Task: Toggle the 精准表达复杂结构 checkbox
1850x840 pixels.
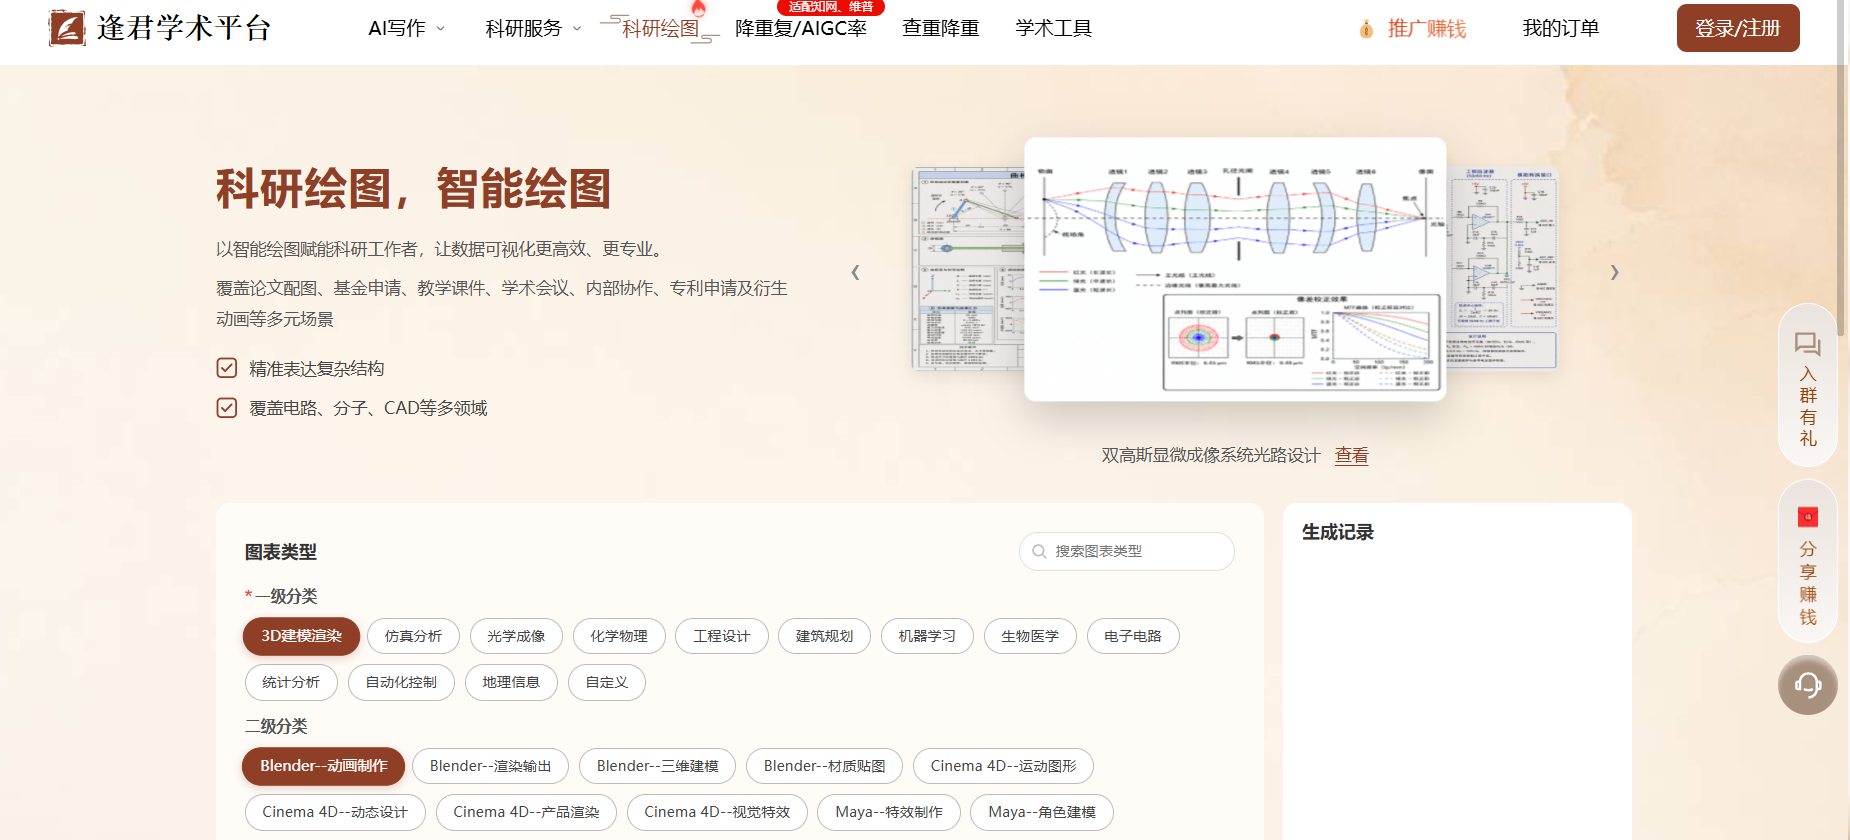Action: tap(227, 368)
